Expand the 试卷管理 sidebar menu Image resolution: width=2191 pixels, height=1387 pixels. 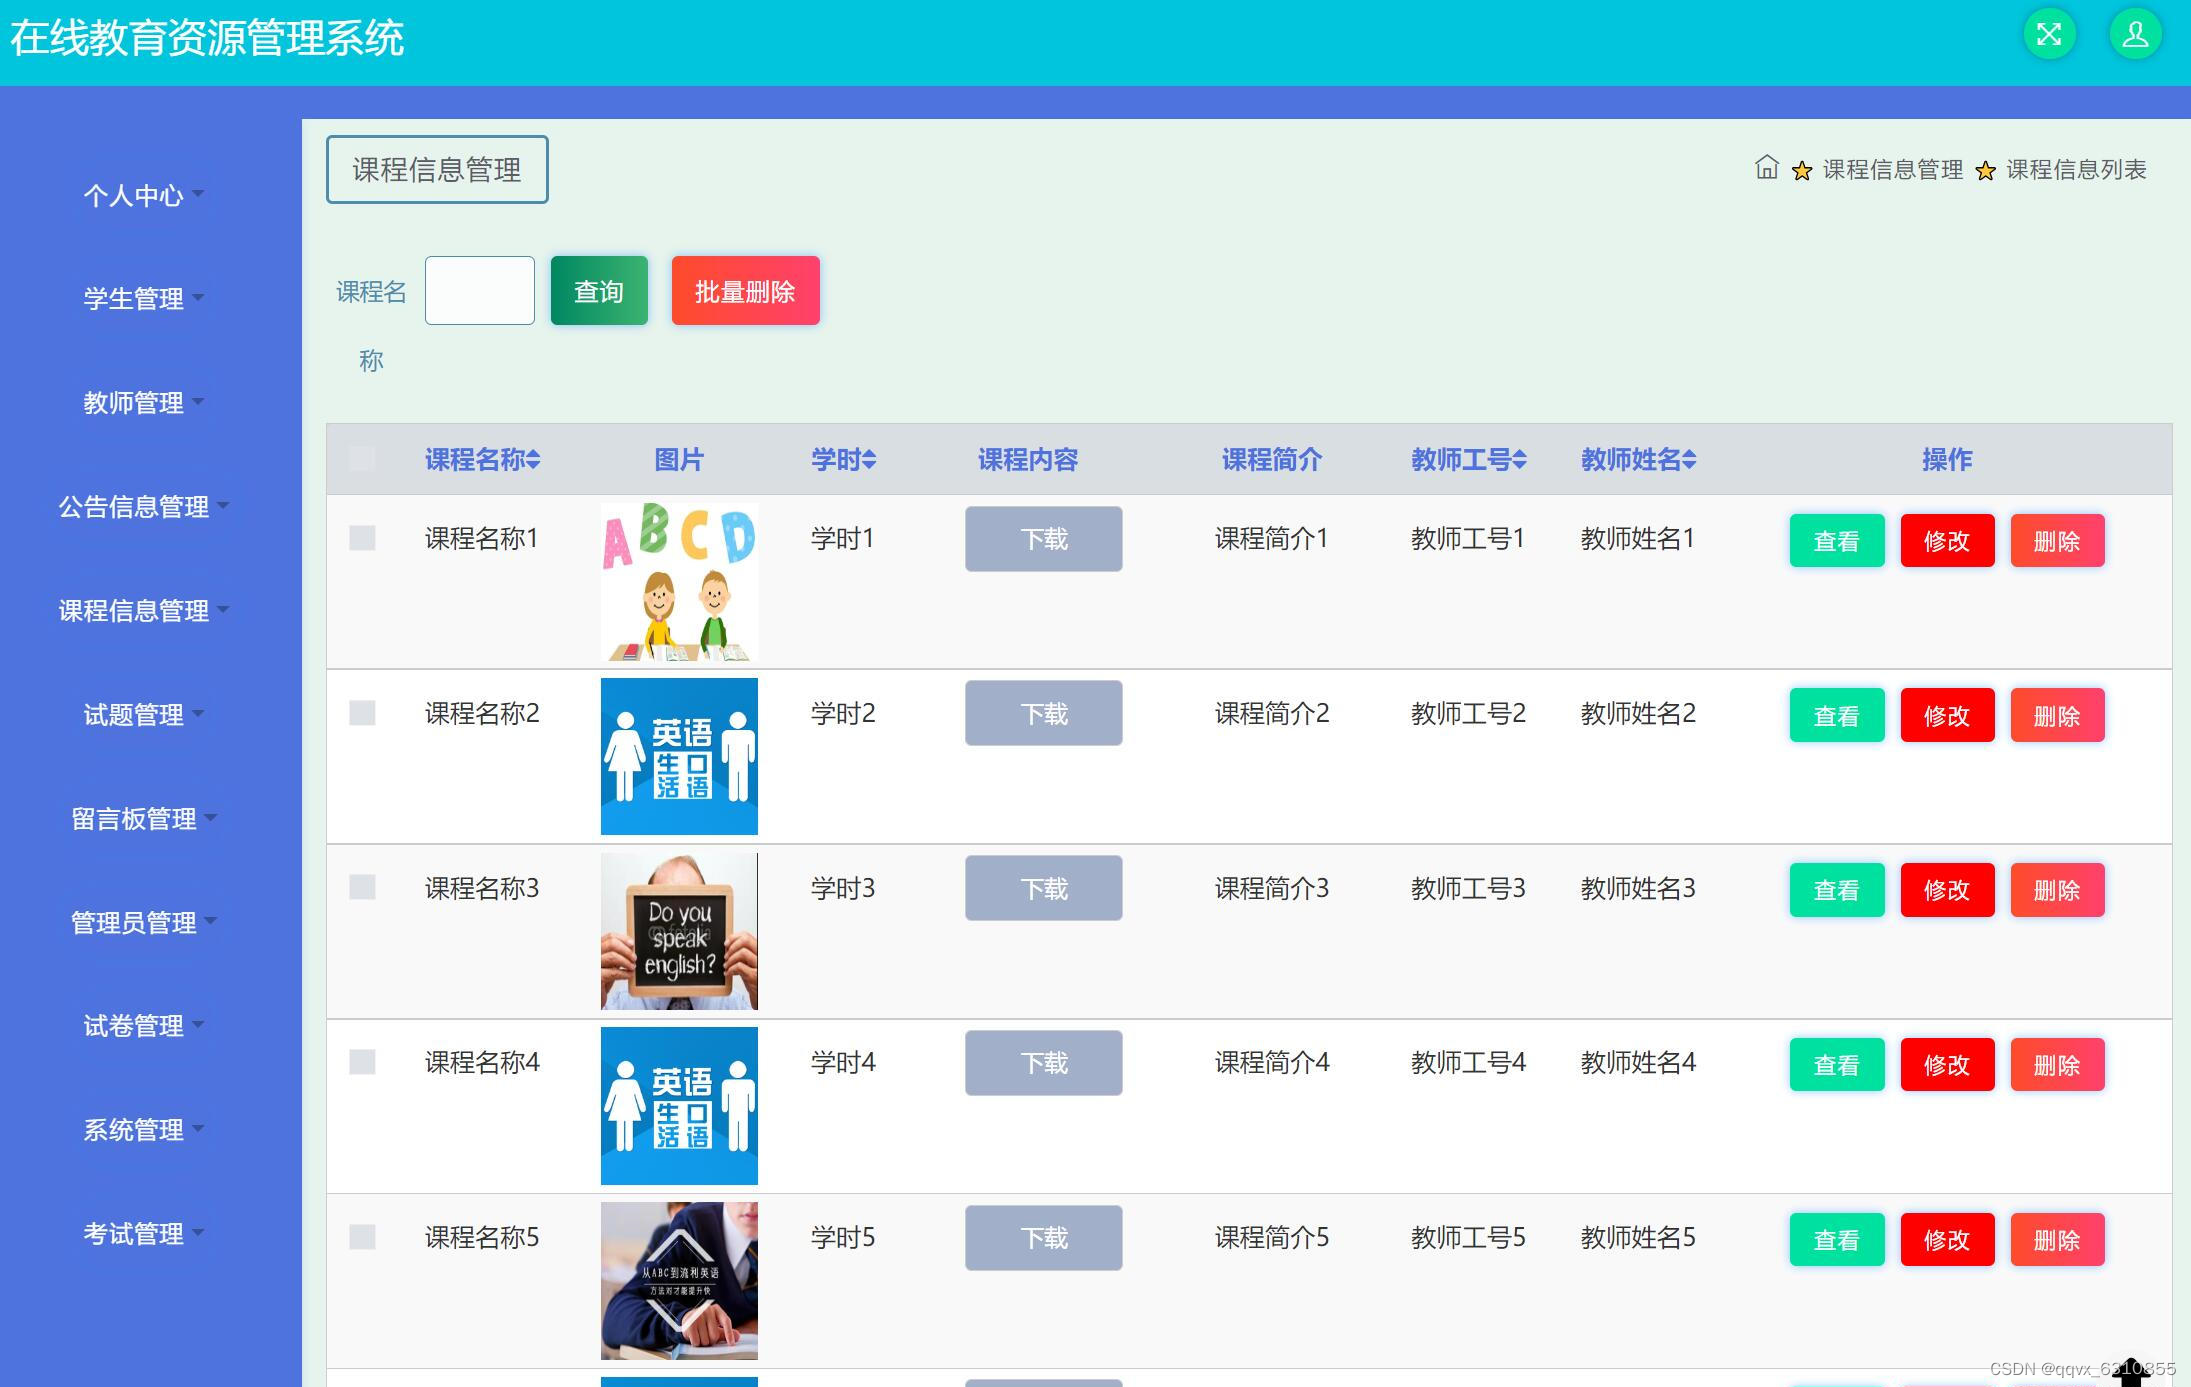pos(143,1026)
